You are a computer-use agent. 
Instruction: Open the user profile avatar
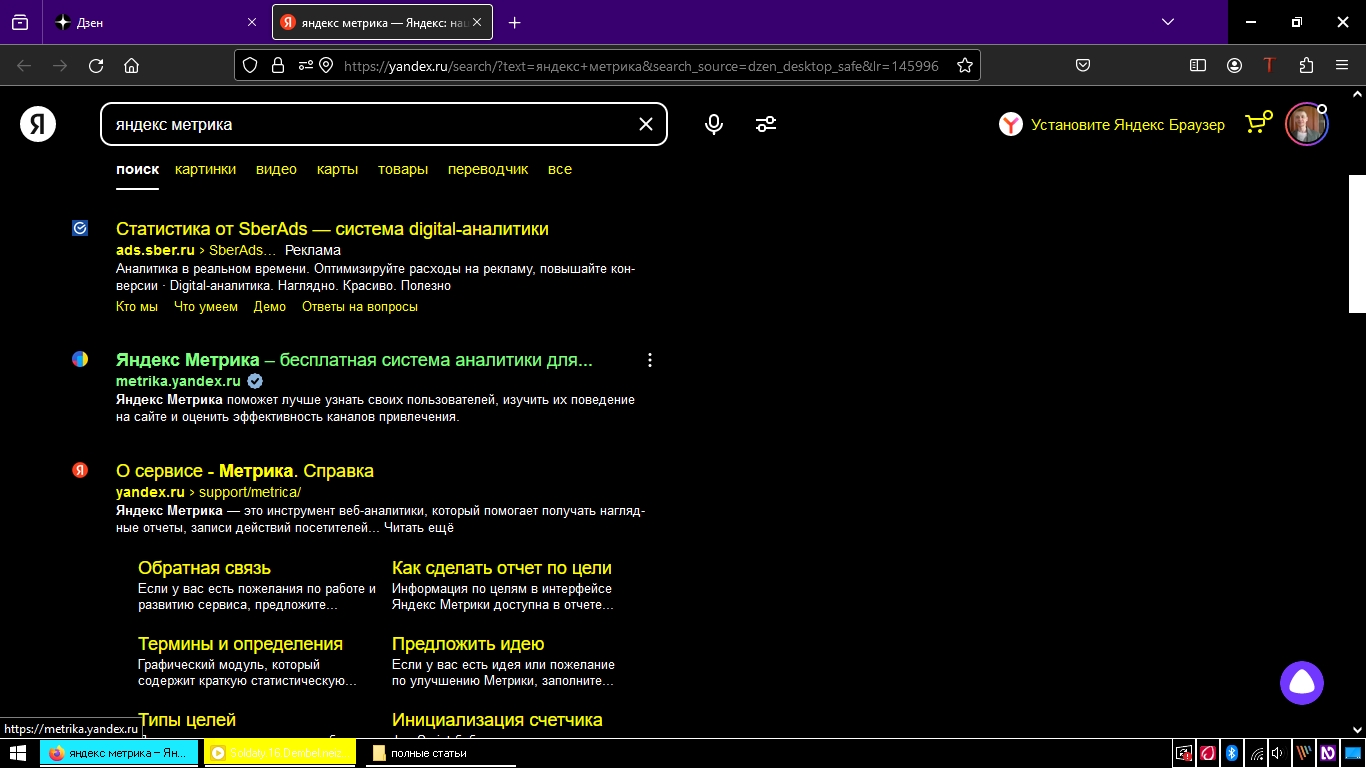click(1306, 125)
